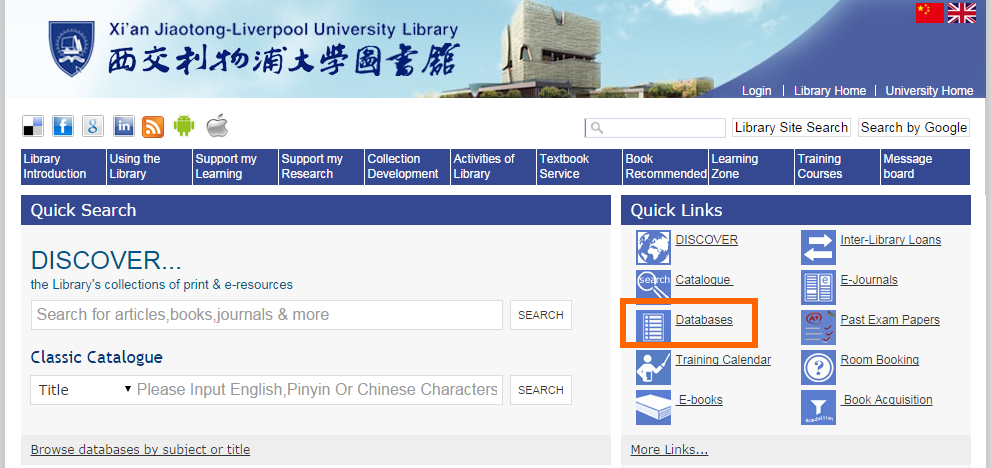This screenshot has width=991, height=468.
Task: Switch to English via the UK flag
Action: [x=961, y=13]
